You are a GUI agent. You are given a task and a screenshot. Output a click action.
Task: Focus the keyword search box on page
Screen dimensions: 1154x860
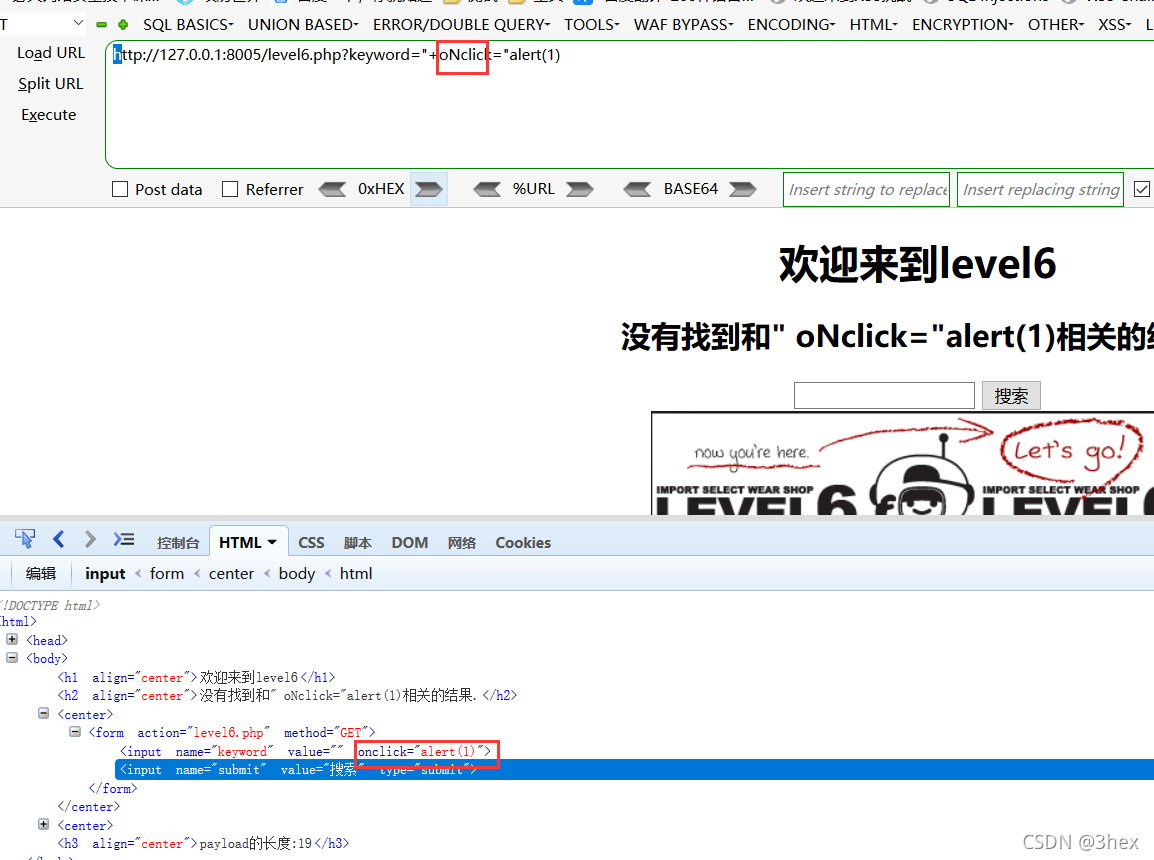pyautogui.click(x=884, y=396)
